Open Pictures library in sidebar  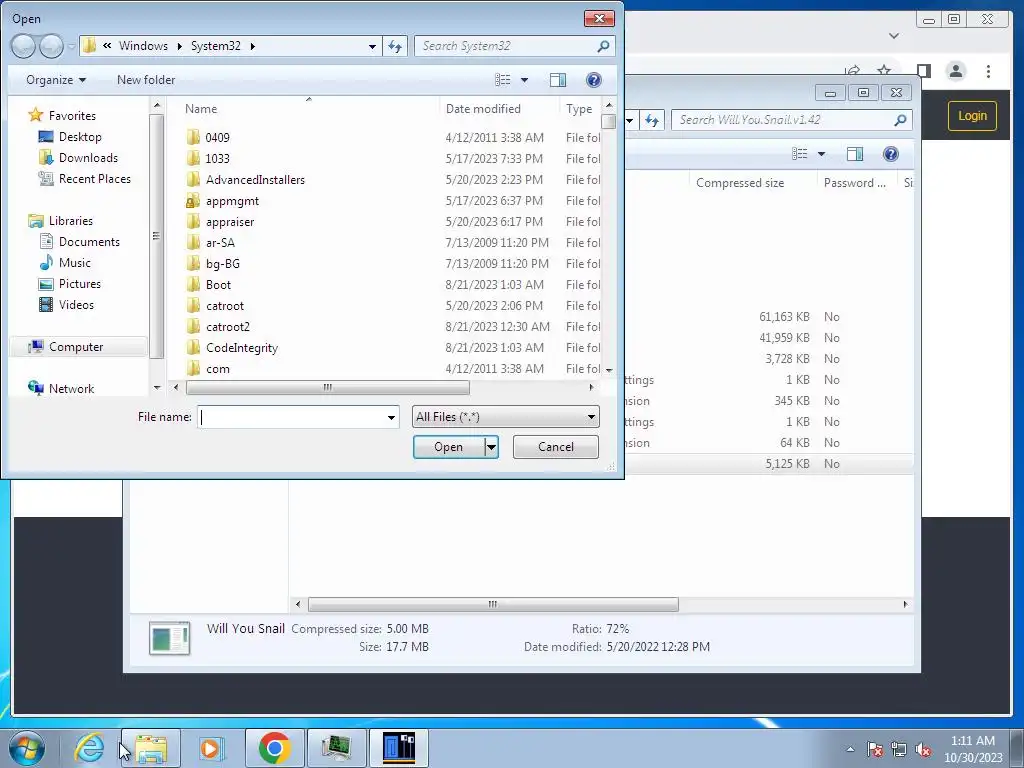(79, 283)
